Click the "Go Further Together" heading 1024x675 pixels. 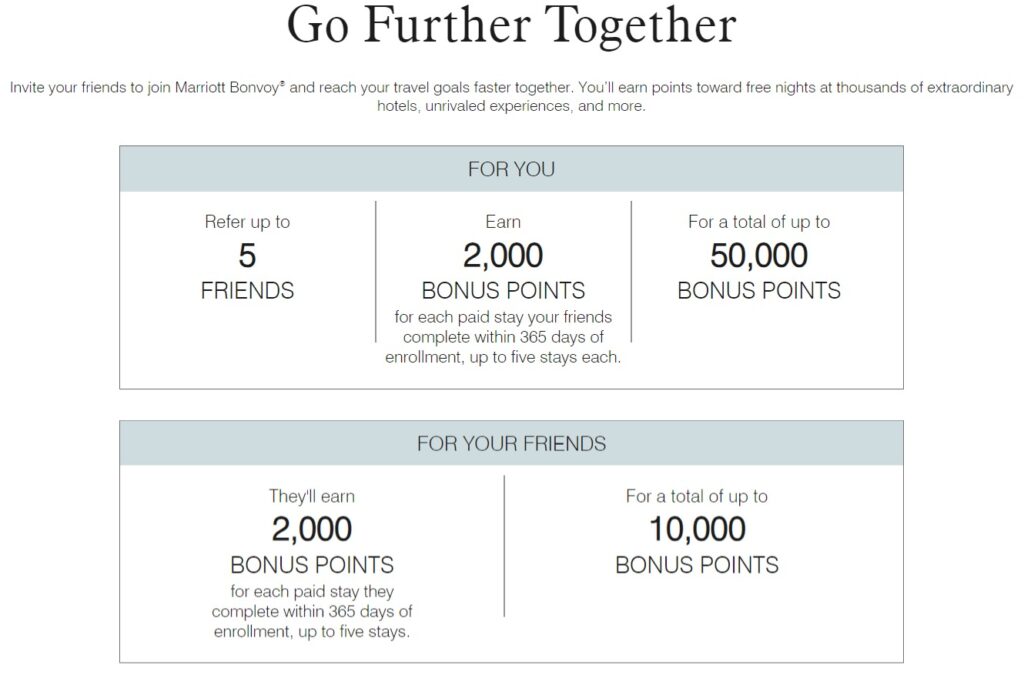pos(511,28)
